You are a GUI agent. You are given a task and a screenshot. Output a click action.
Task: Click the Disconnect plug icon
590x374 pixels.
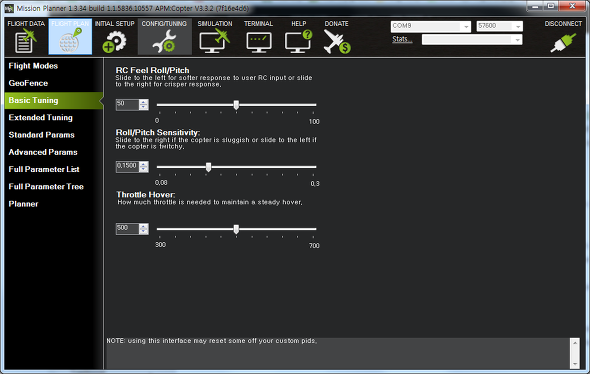point(563,42)
